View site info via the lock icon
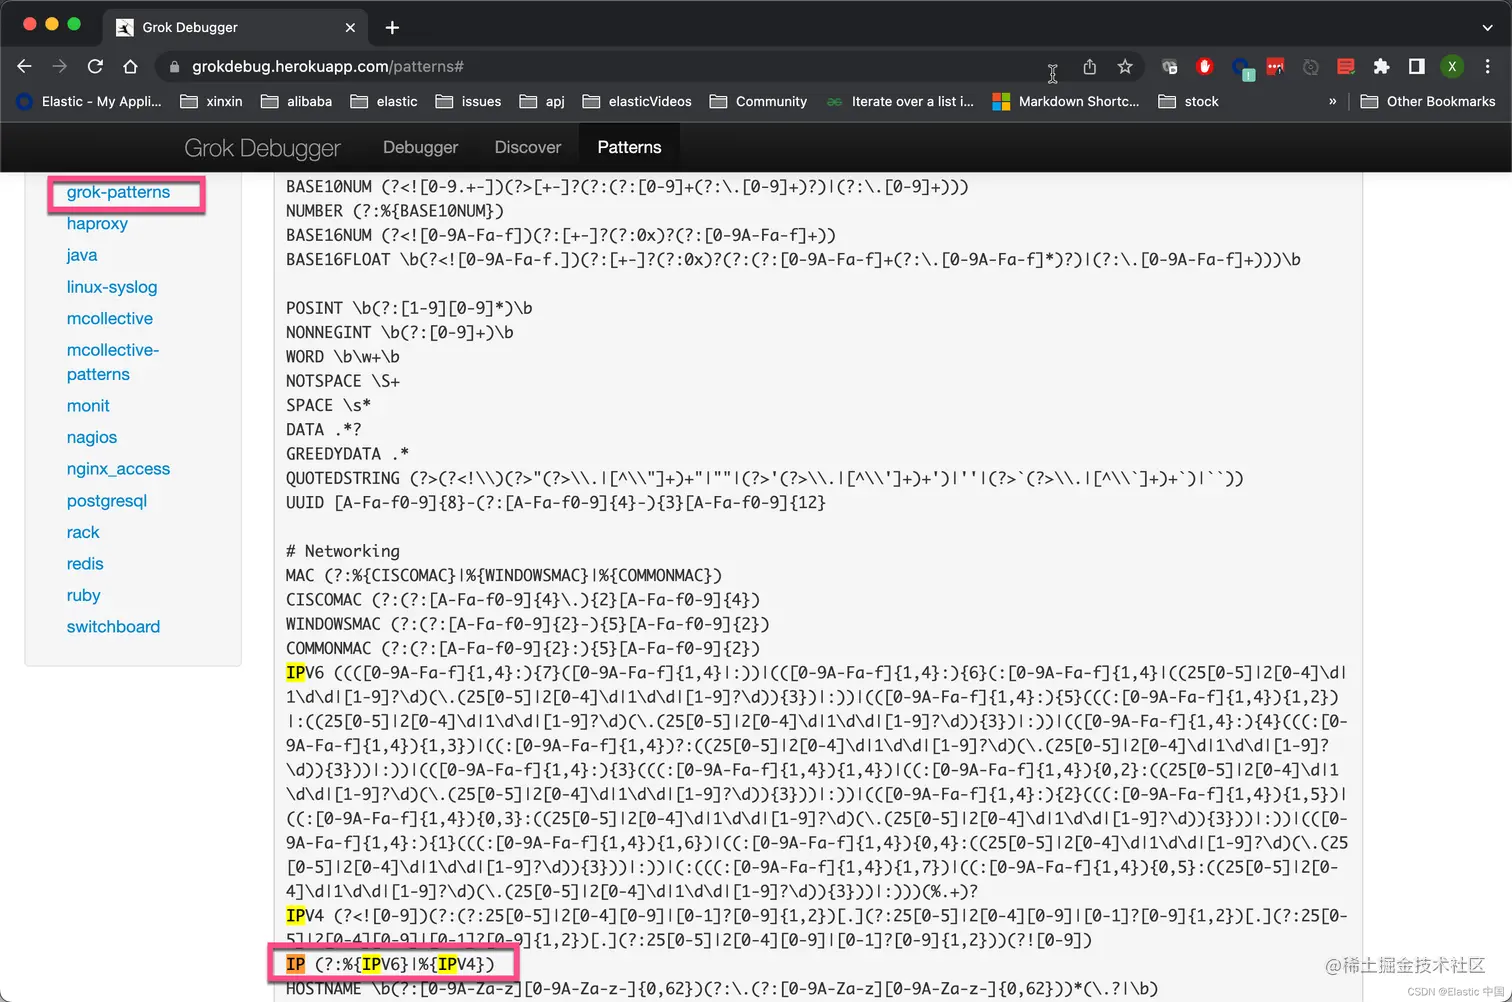 click(174, 67)
